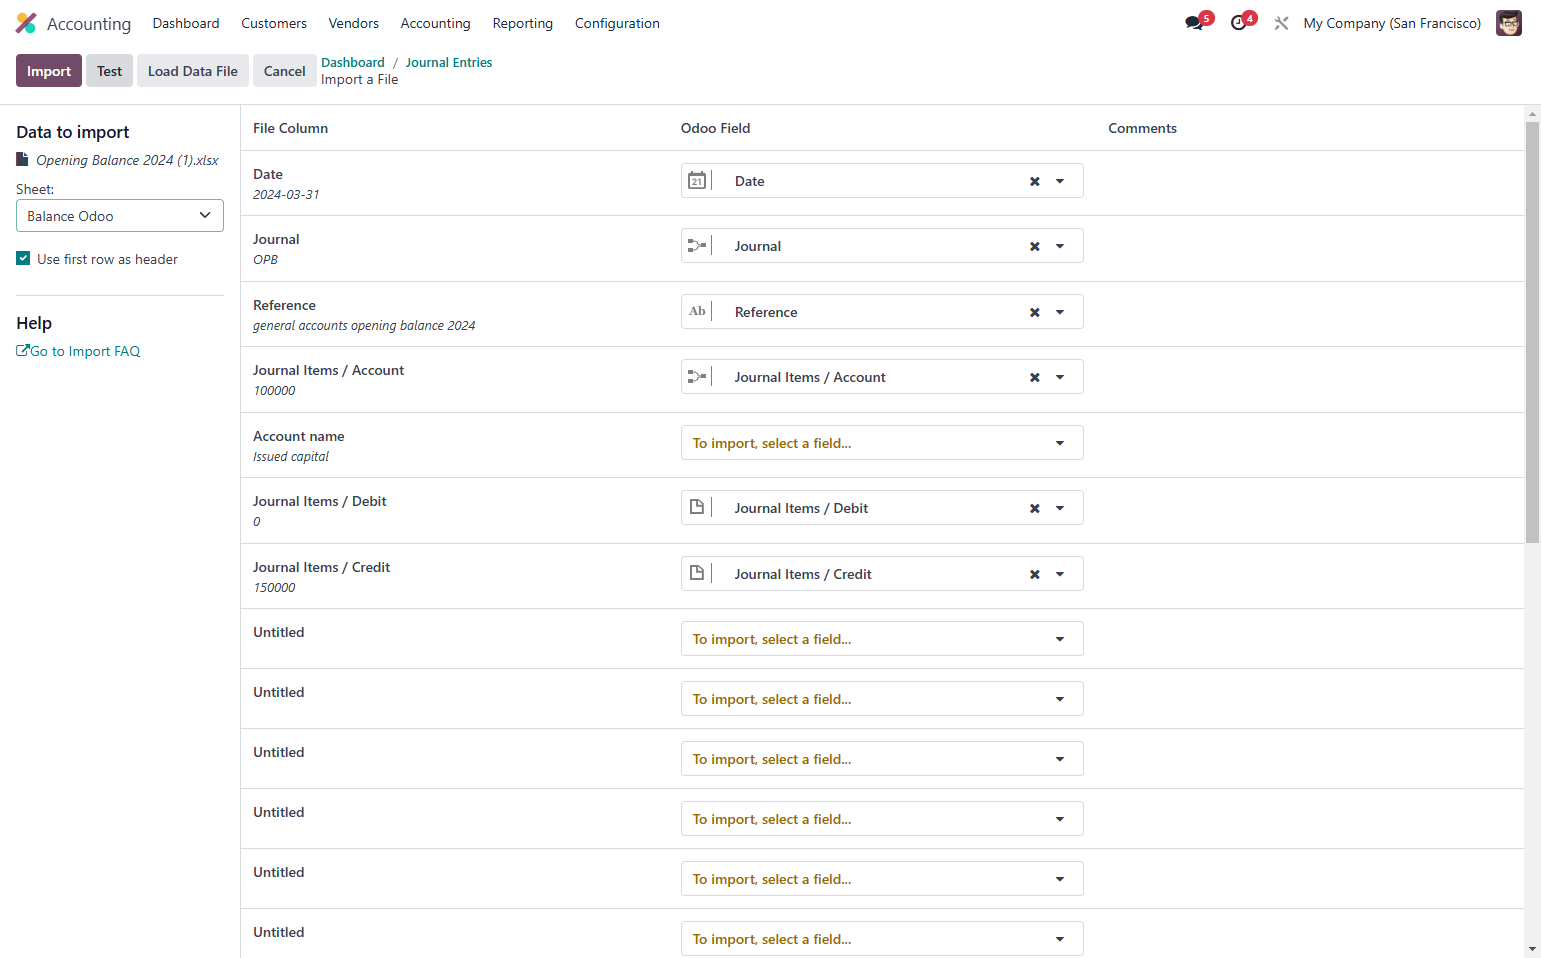1541x958 pixels.
Task: Open the Reporting menu
Action: pos(522,23)
